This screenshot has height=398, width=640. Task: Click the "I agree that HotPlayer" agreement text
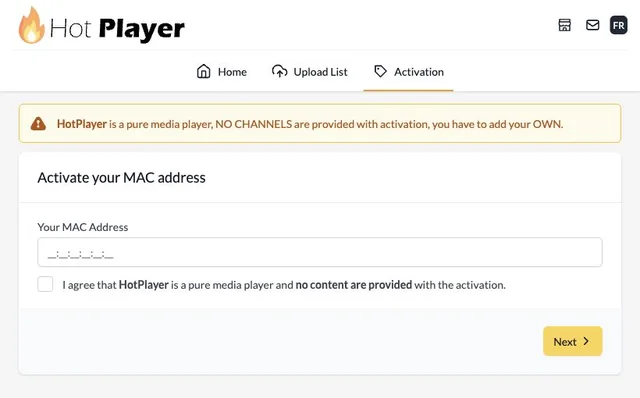[284, 285]
